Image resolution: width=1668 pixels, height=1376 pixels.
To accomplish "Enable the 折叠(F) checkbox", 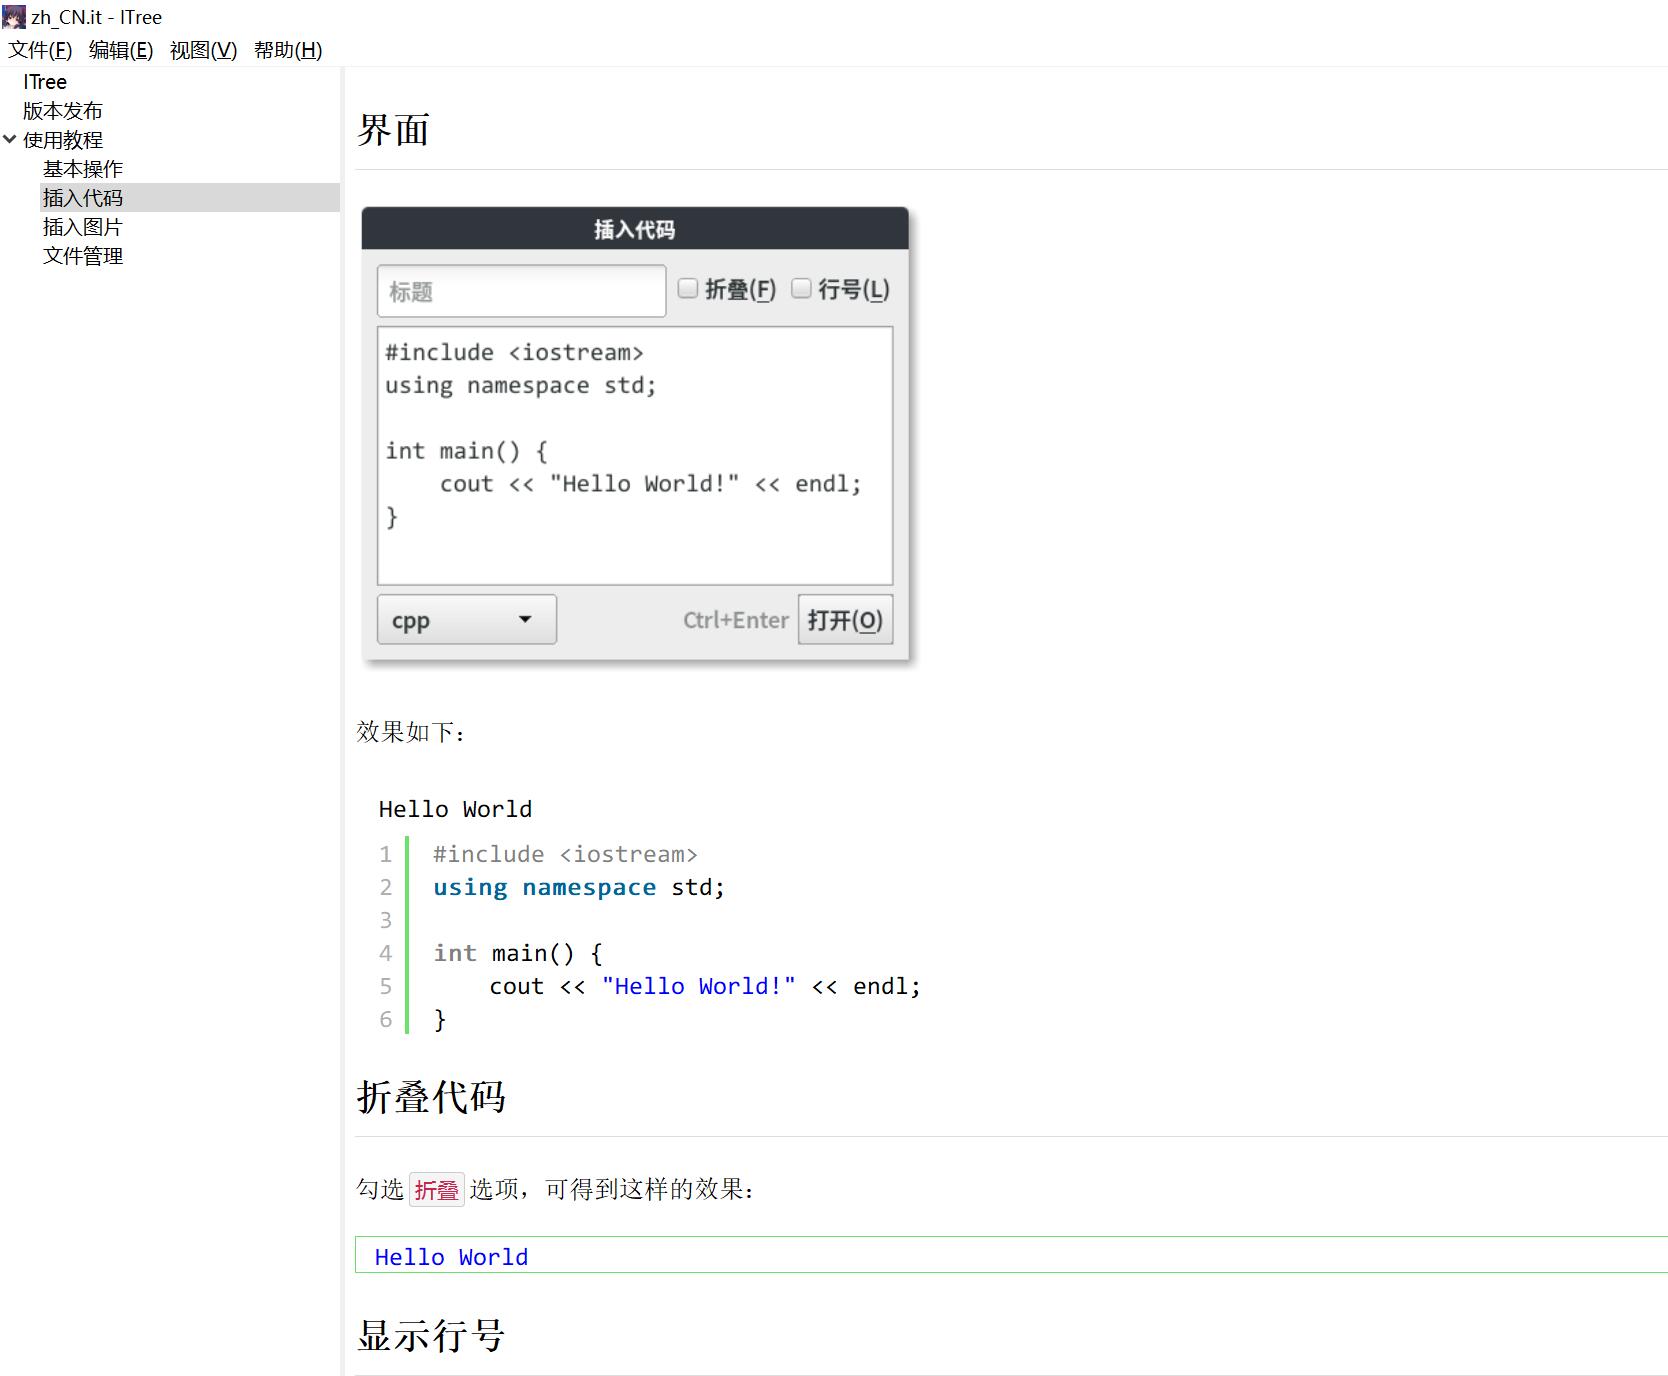I will pos(687,288).
